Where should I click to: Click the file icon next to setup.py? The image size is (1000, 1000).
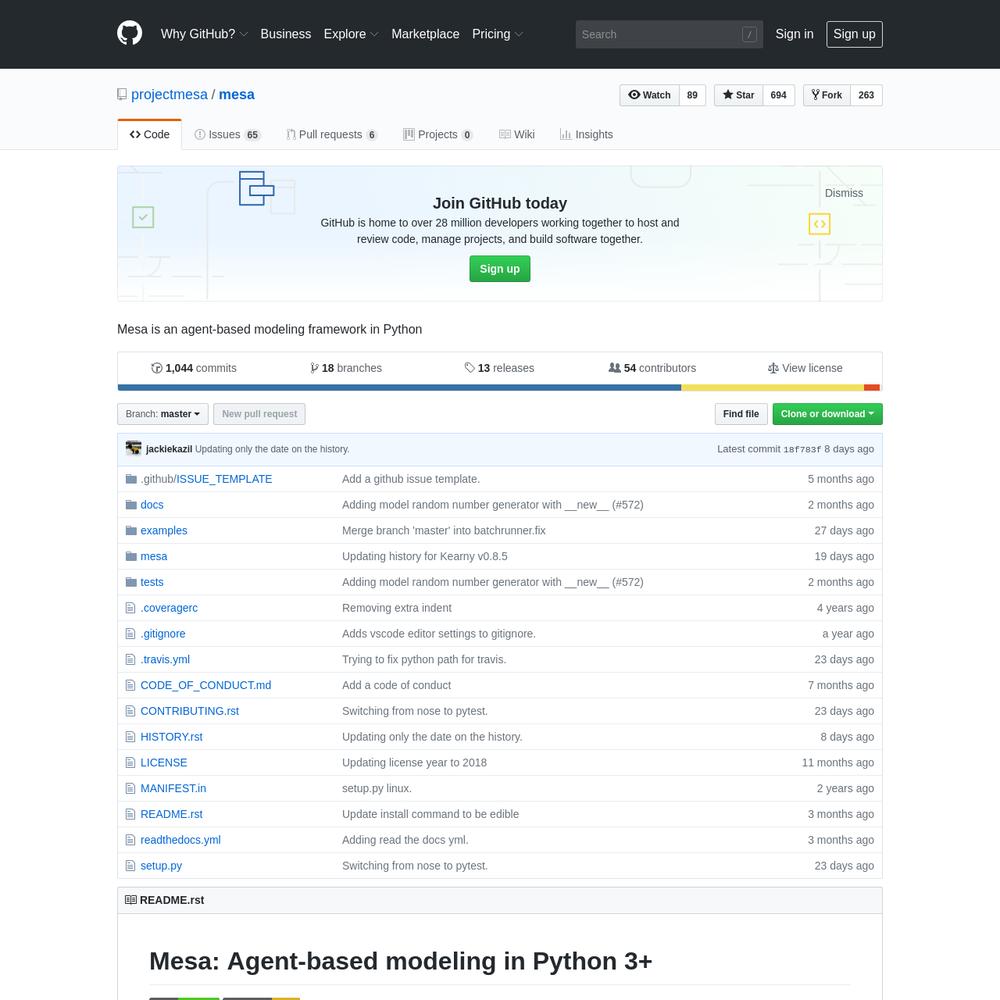tap(131, 866)
